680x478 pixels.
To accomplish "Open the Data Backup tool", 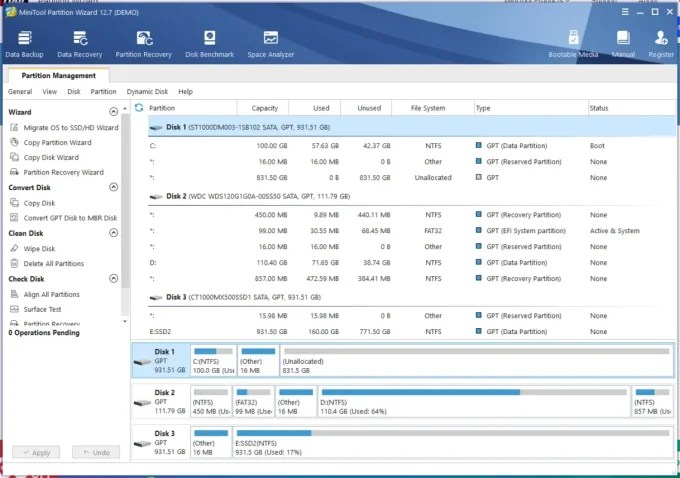I will [24, 44].
